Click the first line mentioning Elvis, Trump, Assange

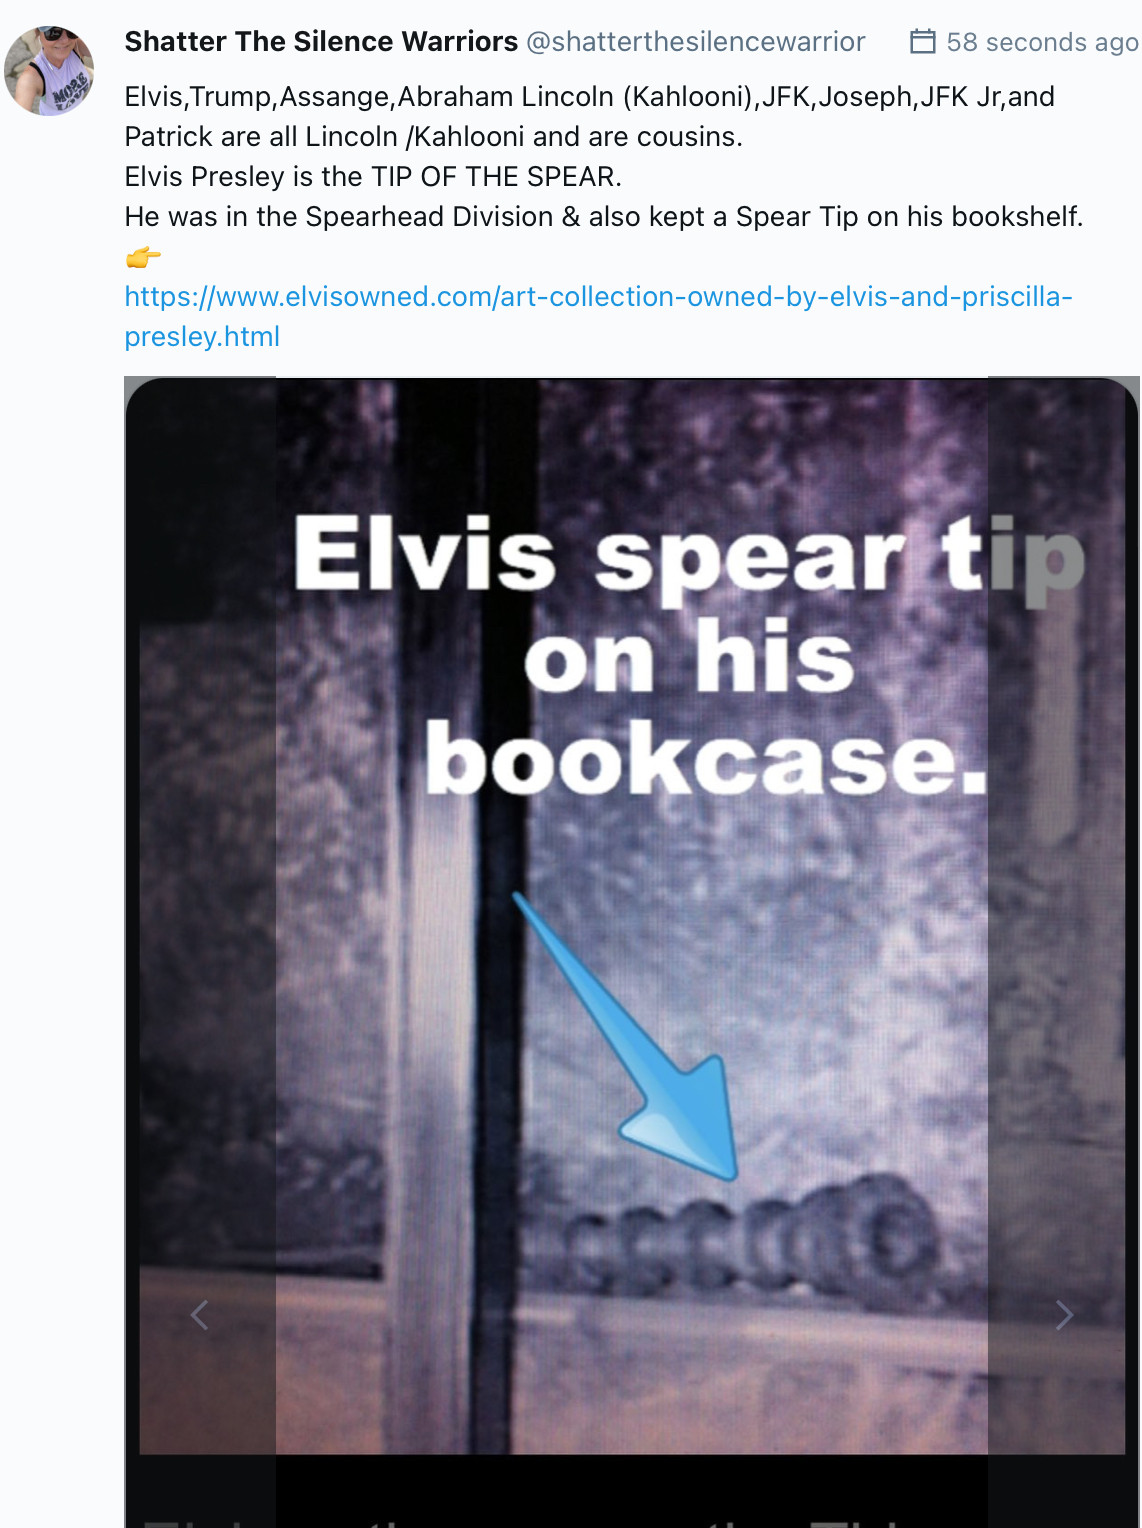[590, 97]
